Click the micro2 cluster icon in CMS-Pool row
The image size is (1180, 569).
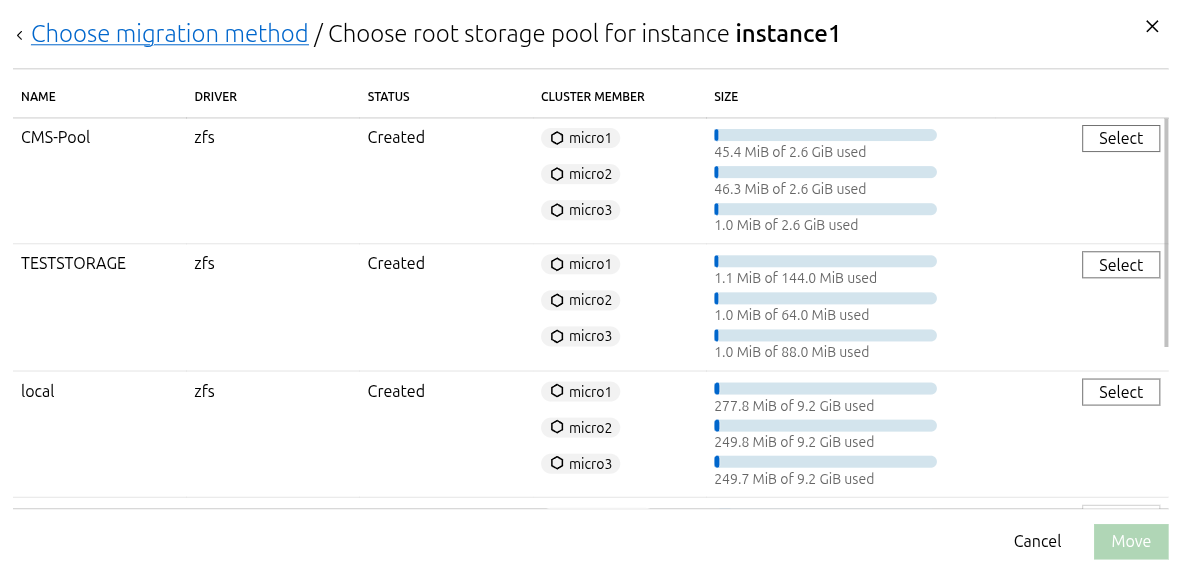click(557, 174)
